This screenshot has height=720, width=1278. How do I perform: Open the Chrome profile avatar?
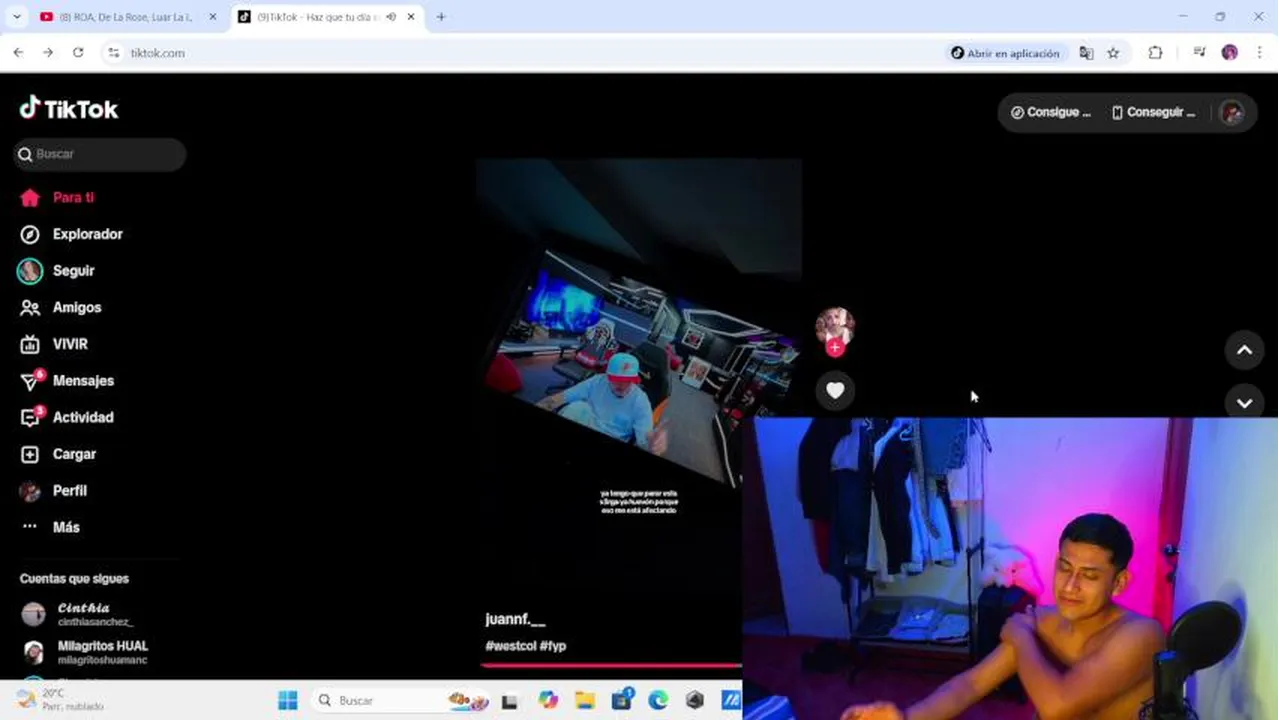[x=1230, y=53]
